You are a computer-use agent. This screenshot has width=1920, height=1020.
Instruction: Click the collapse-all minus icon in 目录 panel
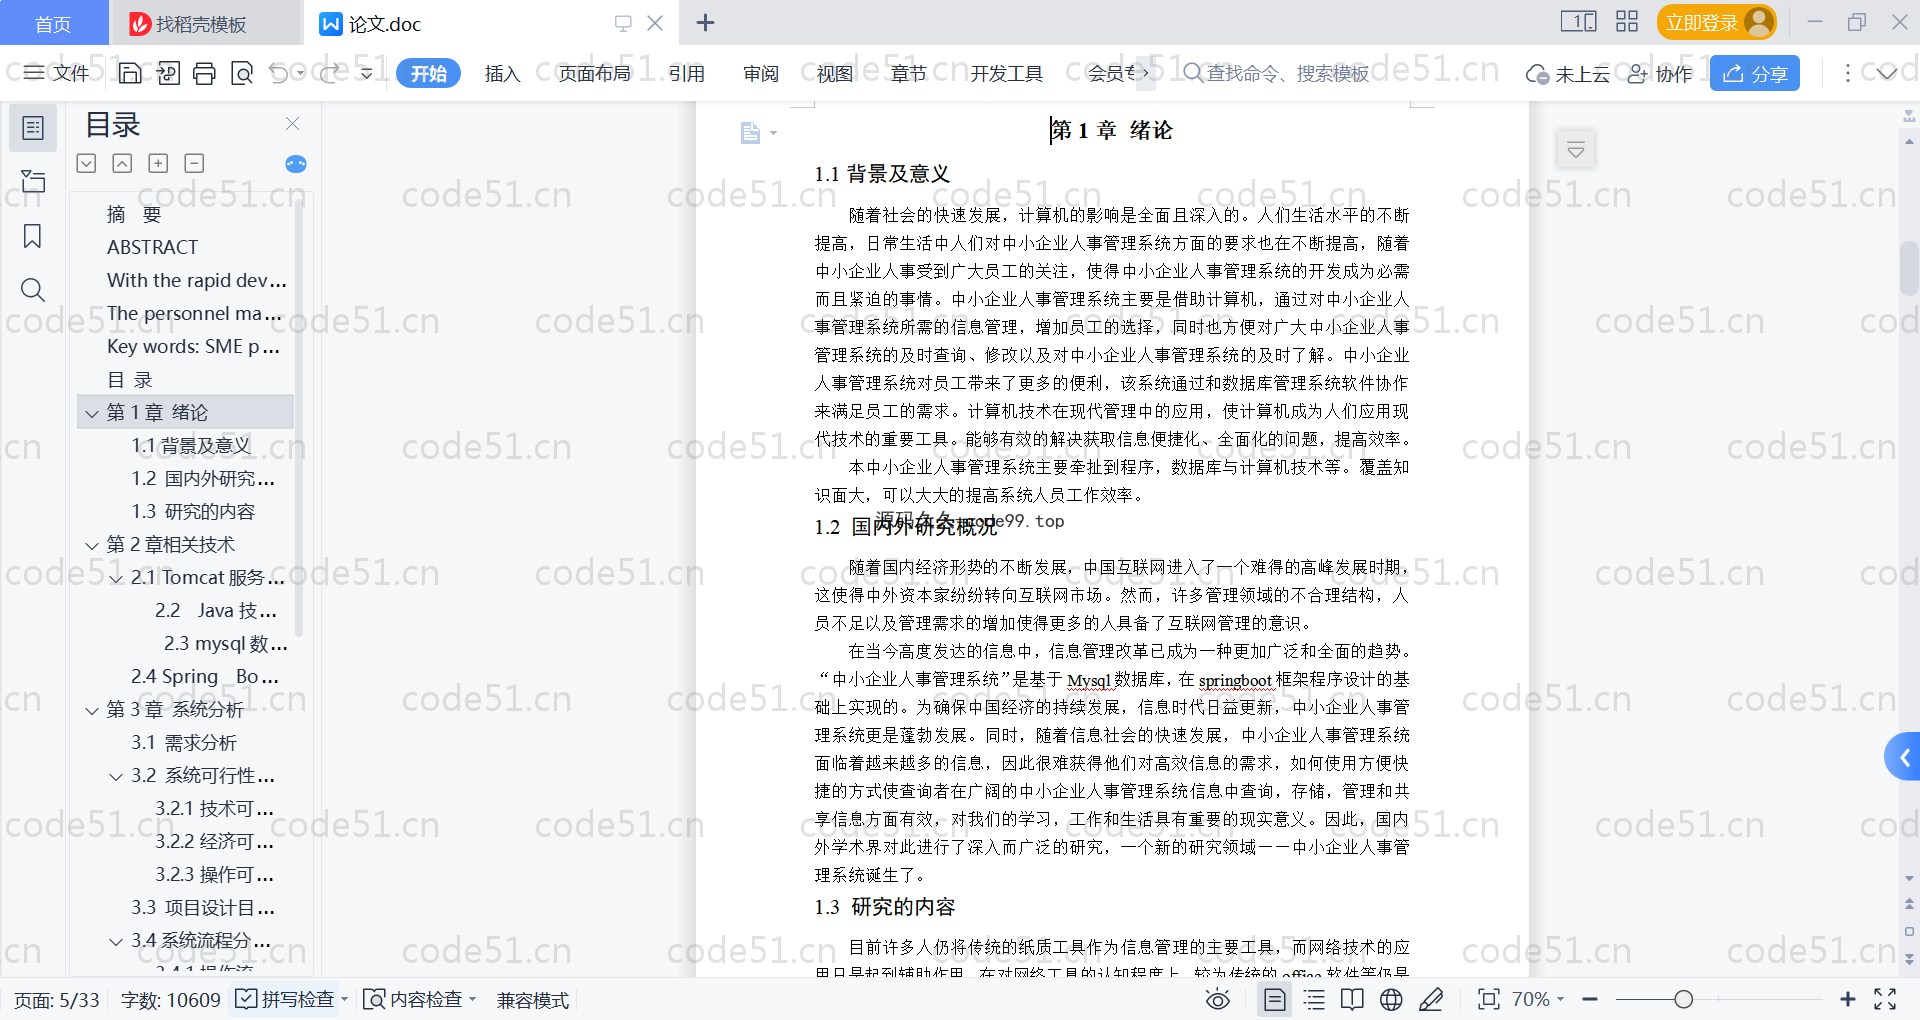click(194, 163)
